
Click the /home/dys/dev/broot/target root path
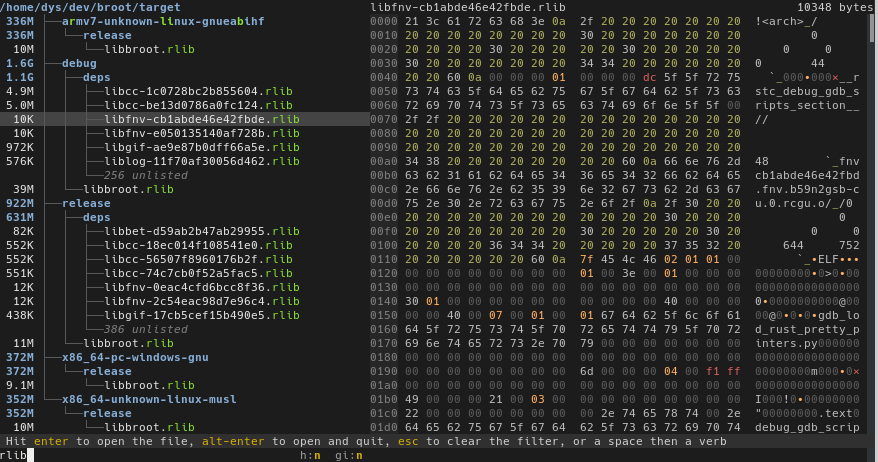click(x=90, y=7)
